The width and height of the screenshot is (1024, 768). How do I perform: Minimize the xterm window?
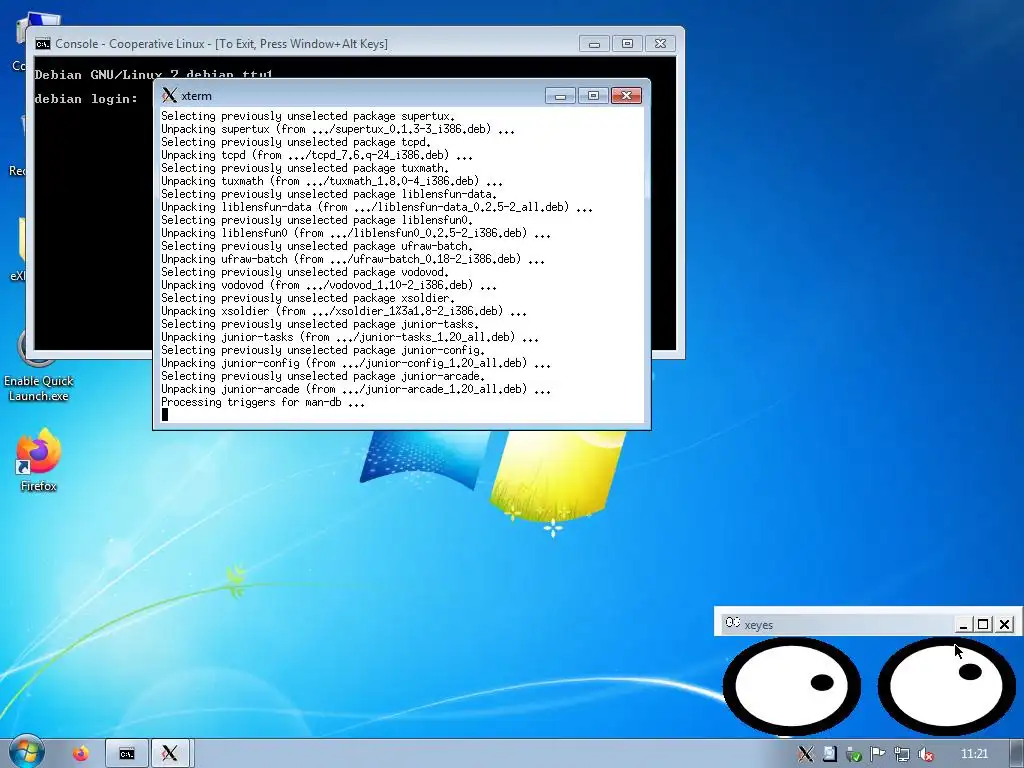click(x=560, y=95)
